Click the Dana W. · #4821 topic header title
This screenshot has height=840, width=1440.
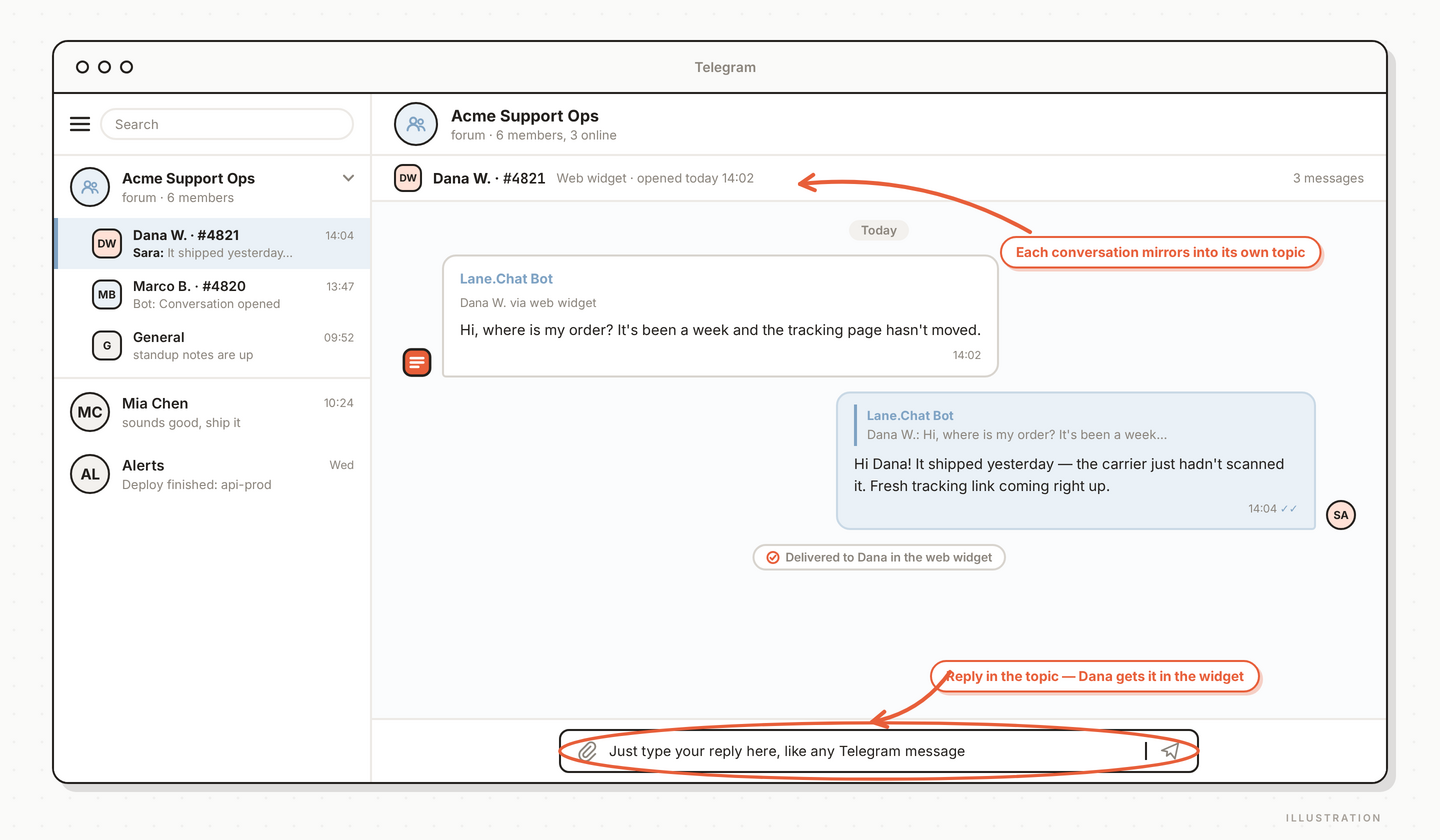point(489,178)
